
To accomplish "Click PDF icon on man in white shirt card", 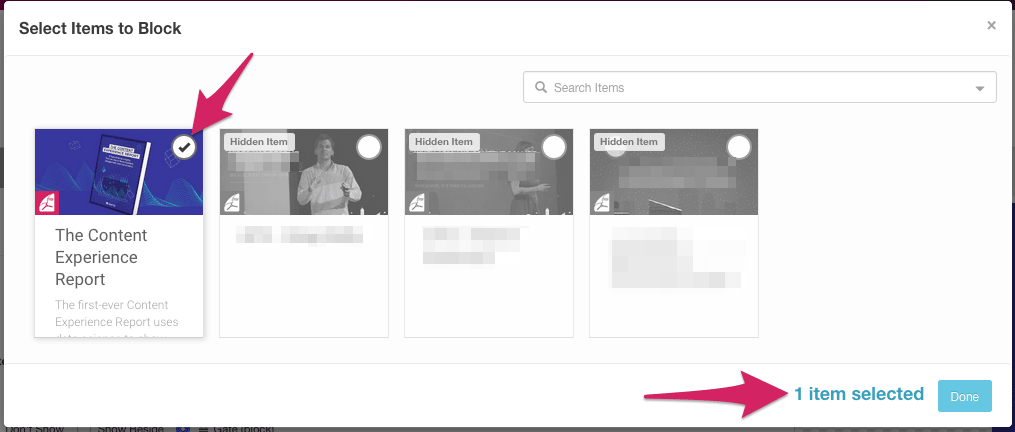I will click(x=232, y=205).
